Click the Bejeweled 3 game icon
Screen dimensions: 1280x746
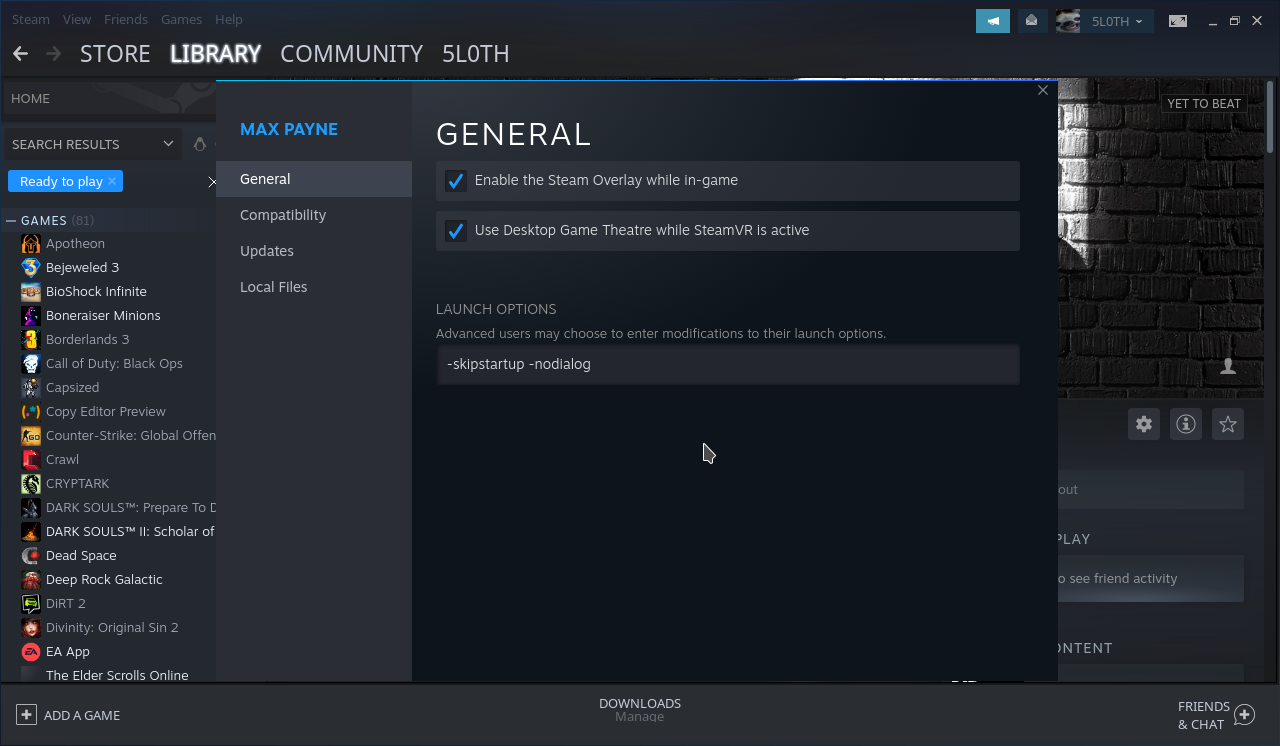click(30, 267)
